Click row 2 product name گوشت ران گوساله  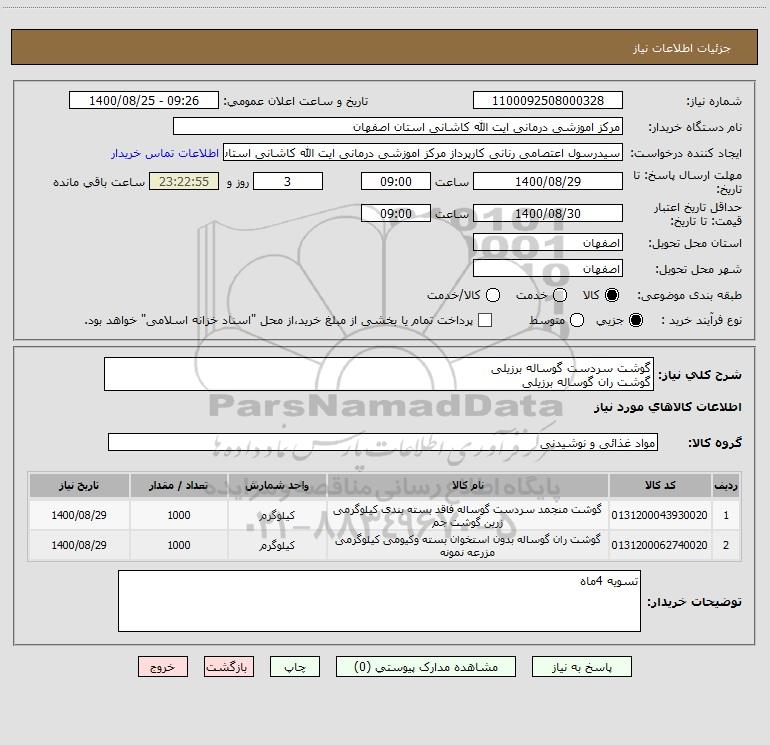coord(468,545)
